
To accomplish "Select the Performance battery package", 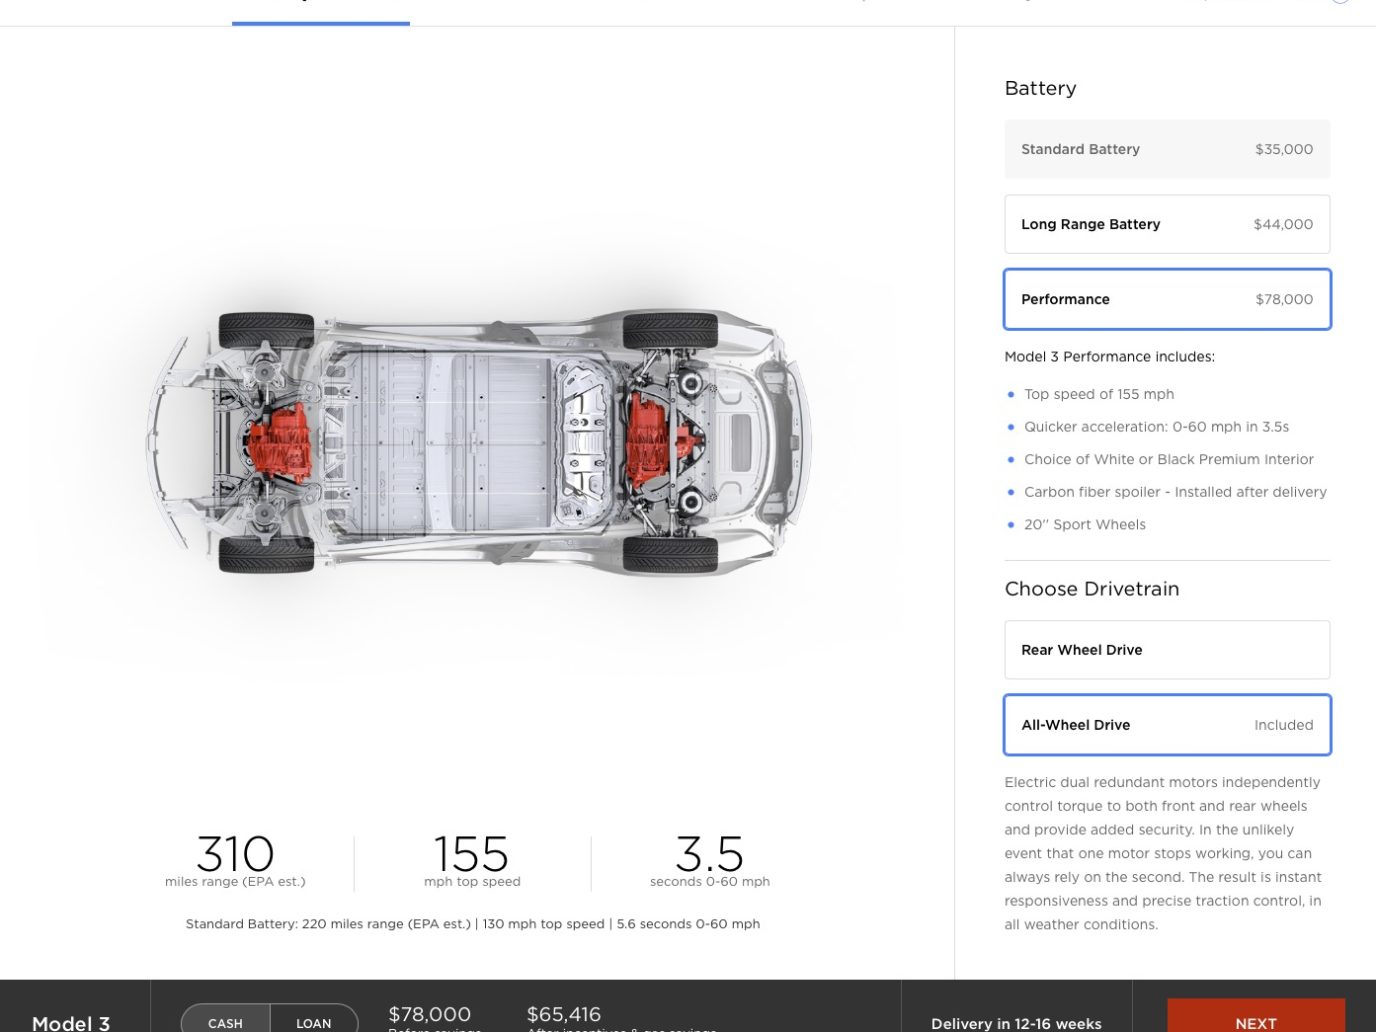I will pos(1167,299).
